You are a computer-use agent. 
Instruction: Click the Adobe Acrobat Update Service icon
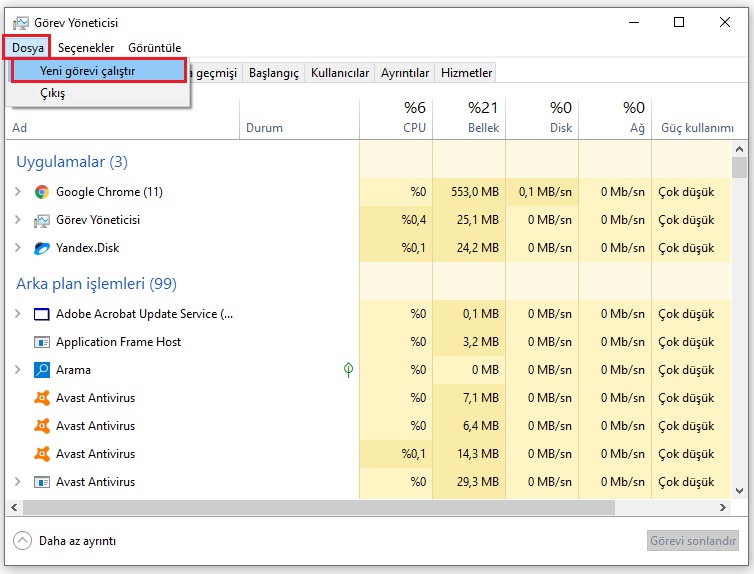click(42, 314)
